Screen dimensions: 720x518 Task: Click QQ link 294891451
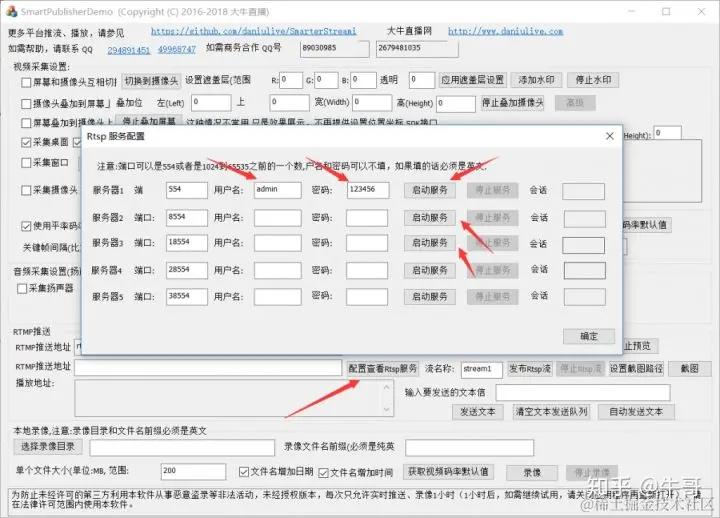[x=129, y=50]
